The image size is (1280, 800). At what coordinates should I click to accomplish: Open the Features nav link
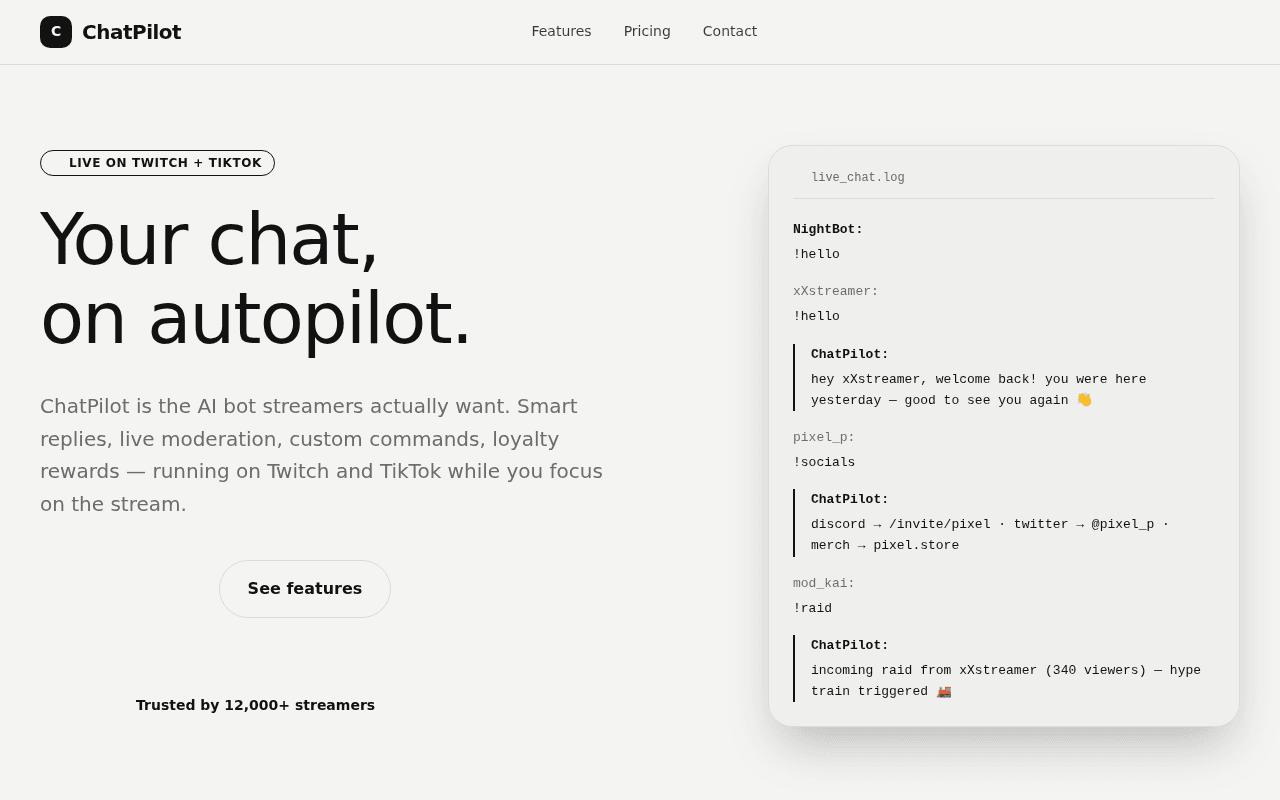click(x=561, y=31)
